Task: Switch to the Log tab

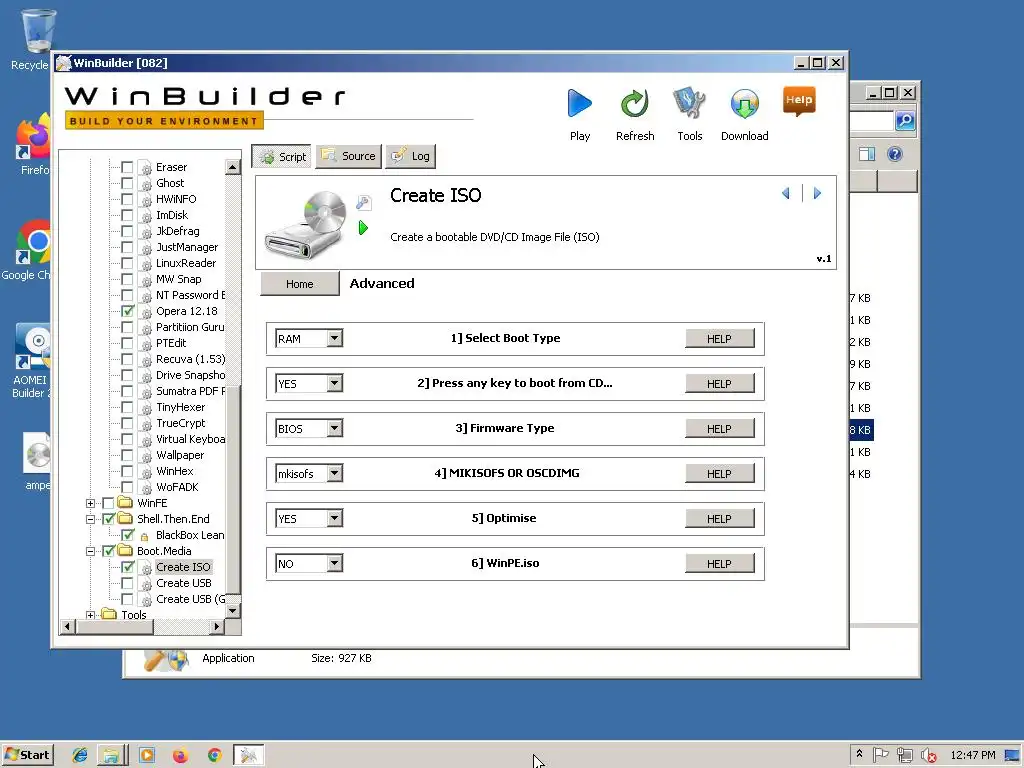Action: click(411, 156)
